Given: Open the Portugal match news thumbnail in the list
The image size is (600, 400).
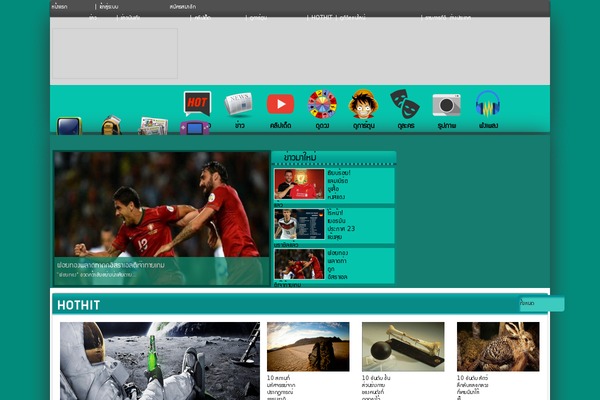Looking at the screenshot, I should (299, 264).
